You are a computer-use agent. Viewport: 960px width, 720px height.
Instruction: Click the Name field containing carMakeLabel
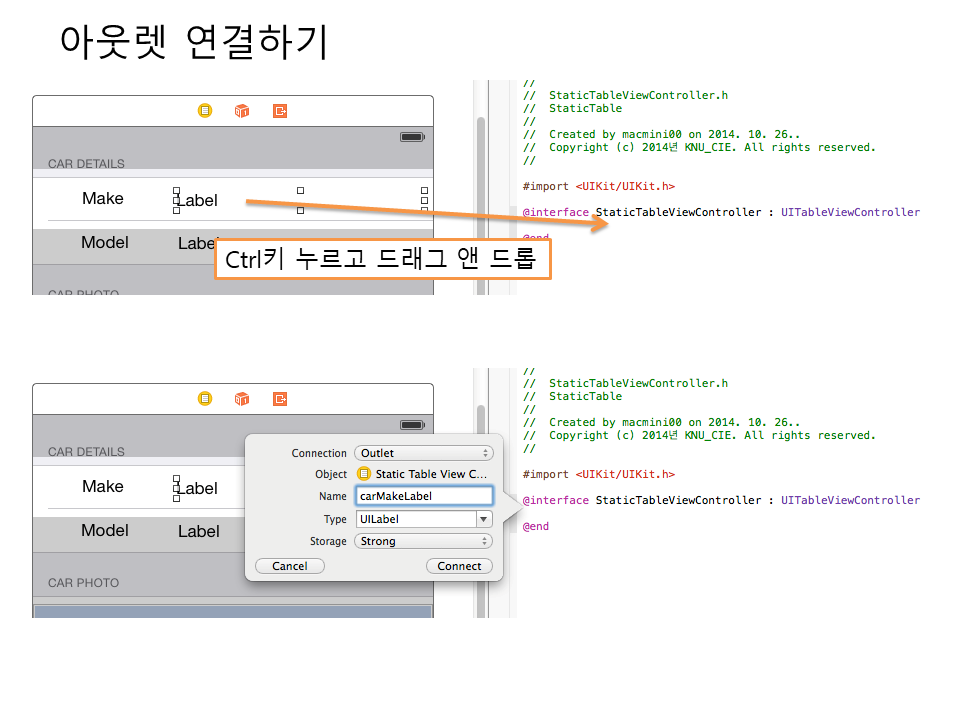coord(424,496)
